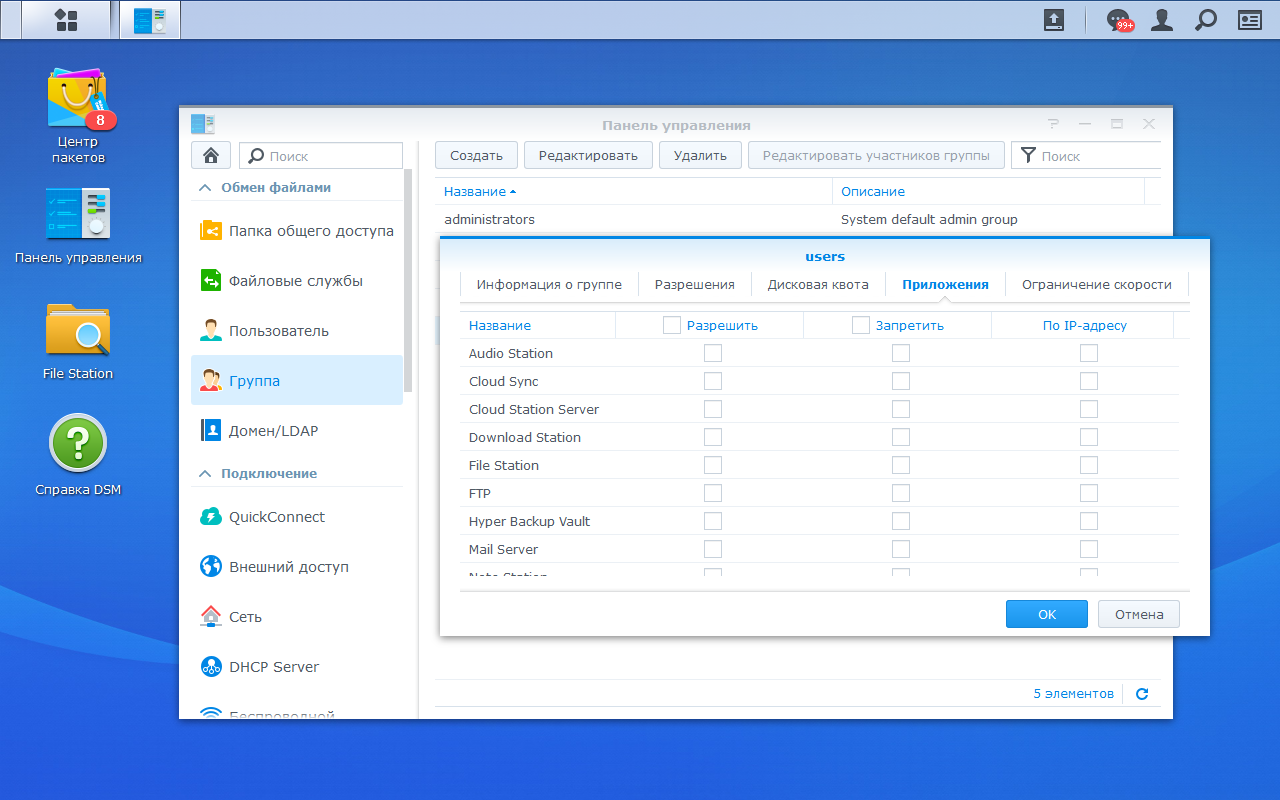1280x800 pixels.
Task: Check Запретить for Cloud Sync
Action: (x=901, y=381)
